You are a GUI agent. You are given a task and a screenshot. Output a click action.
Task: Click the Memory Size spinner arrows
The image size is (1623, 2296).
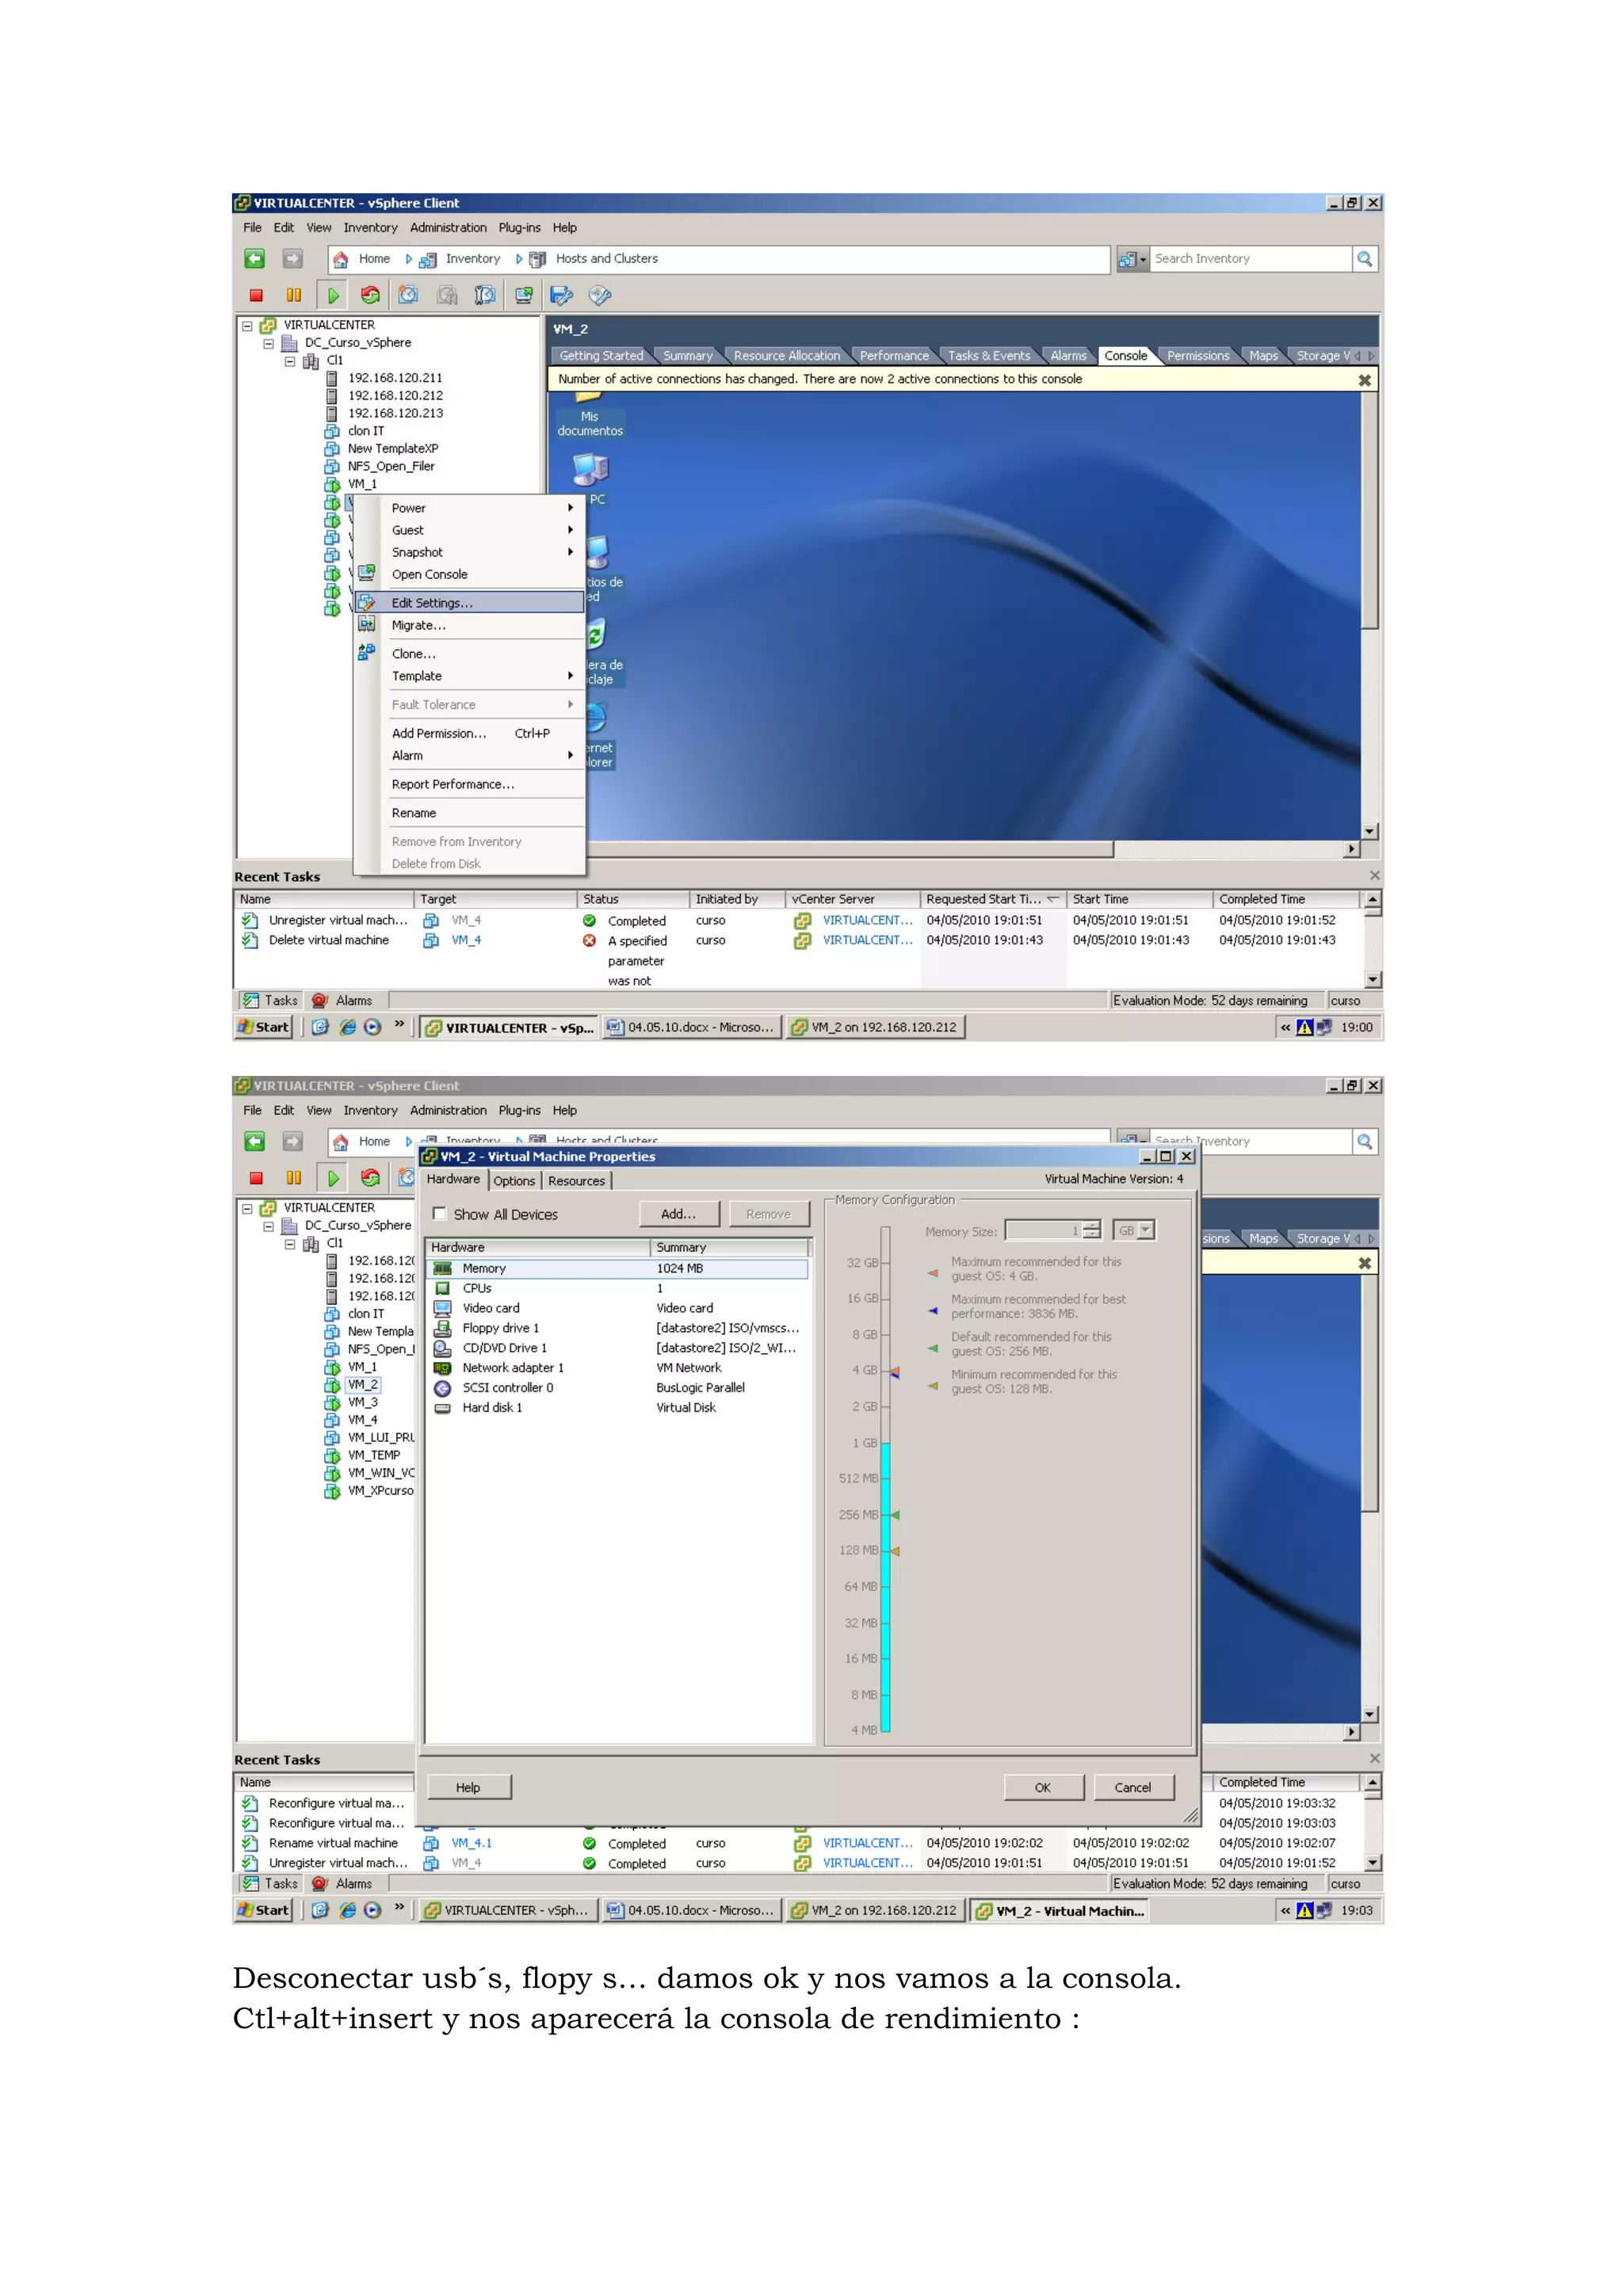tap(1092, 1231)
